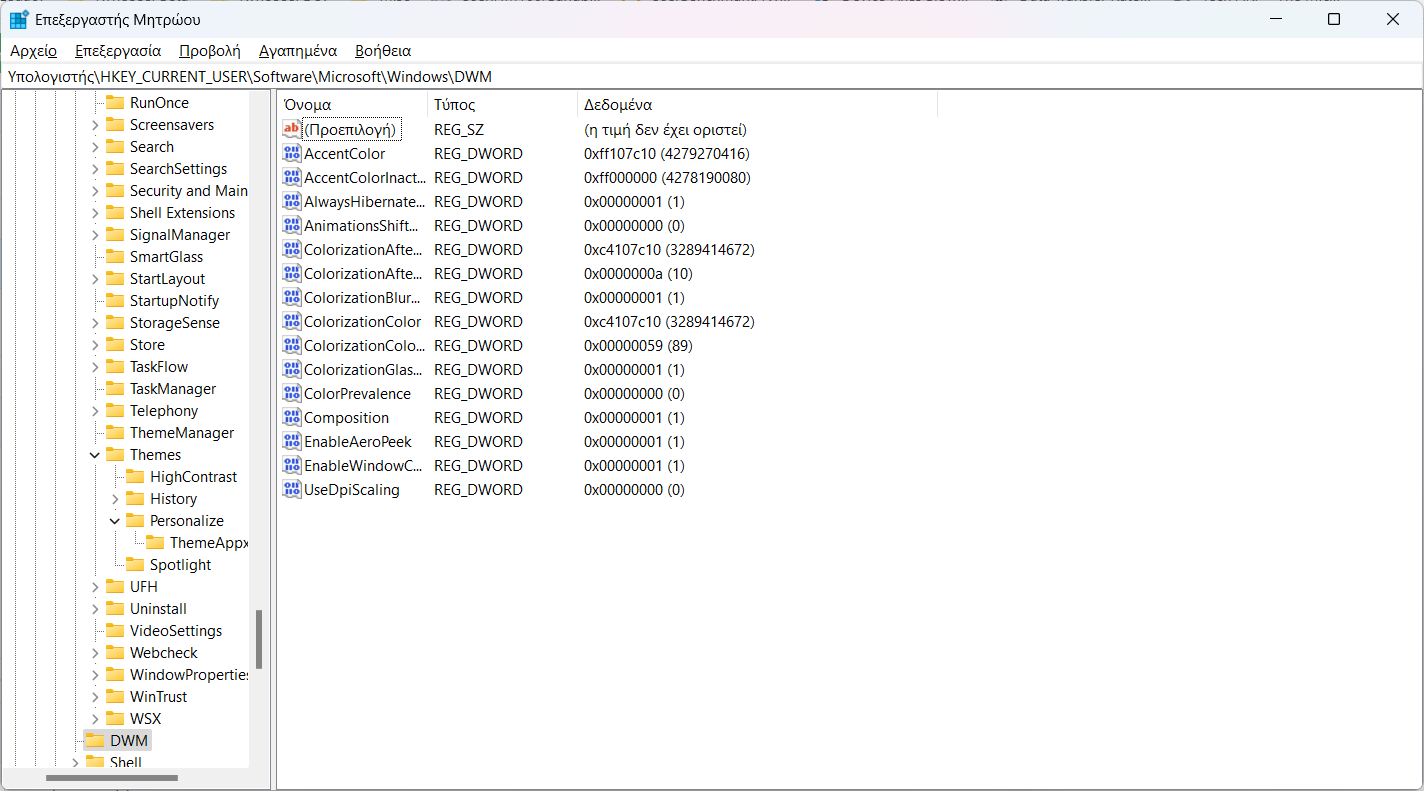The height and width of the screenshot is (791, 1424).
Task: Click the Themes folder icon
Action: [x=114, y=455]
